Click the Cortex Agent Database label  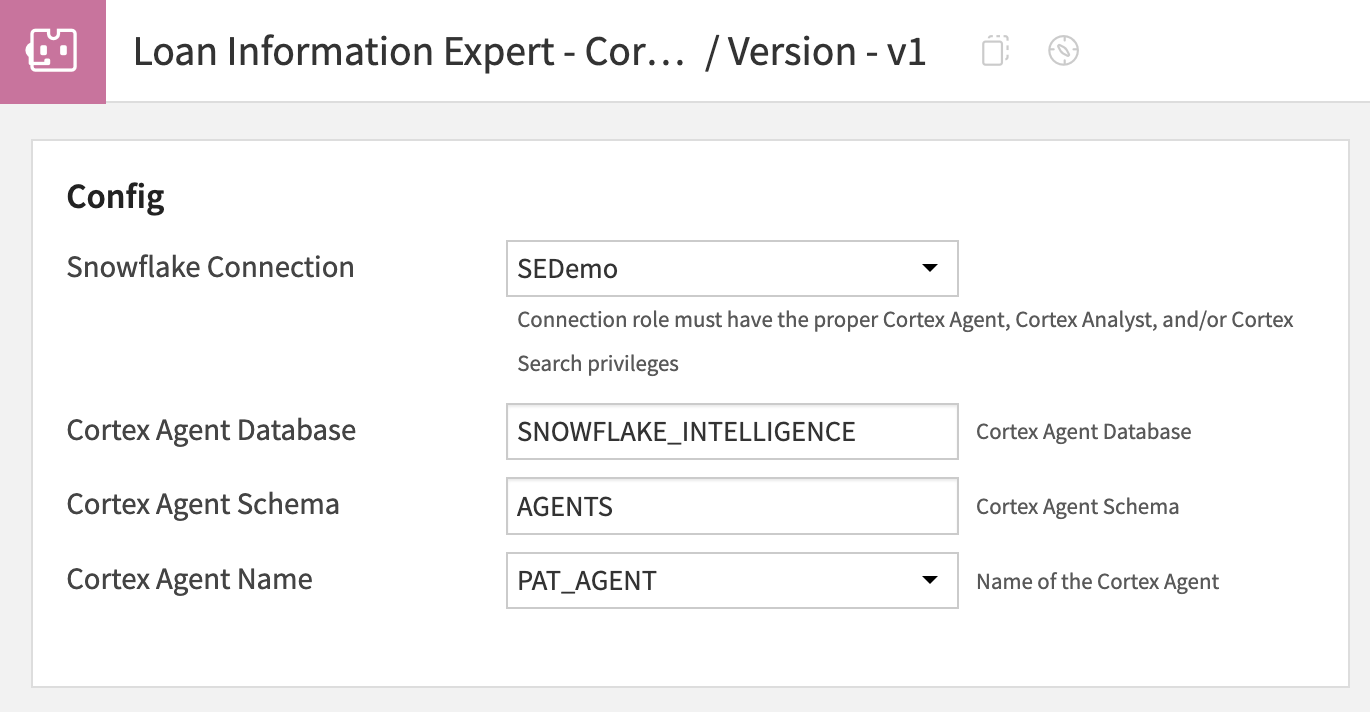coord(211,430)
